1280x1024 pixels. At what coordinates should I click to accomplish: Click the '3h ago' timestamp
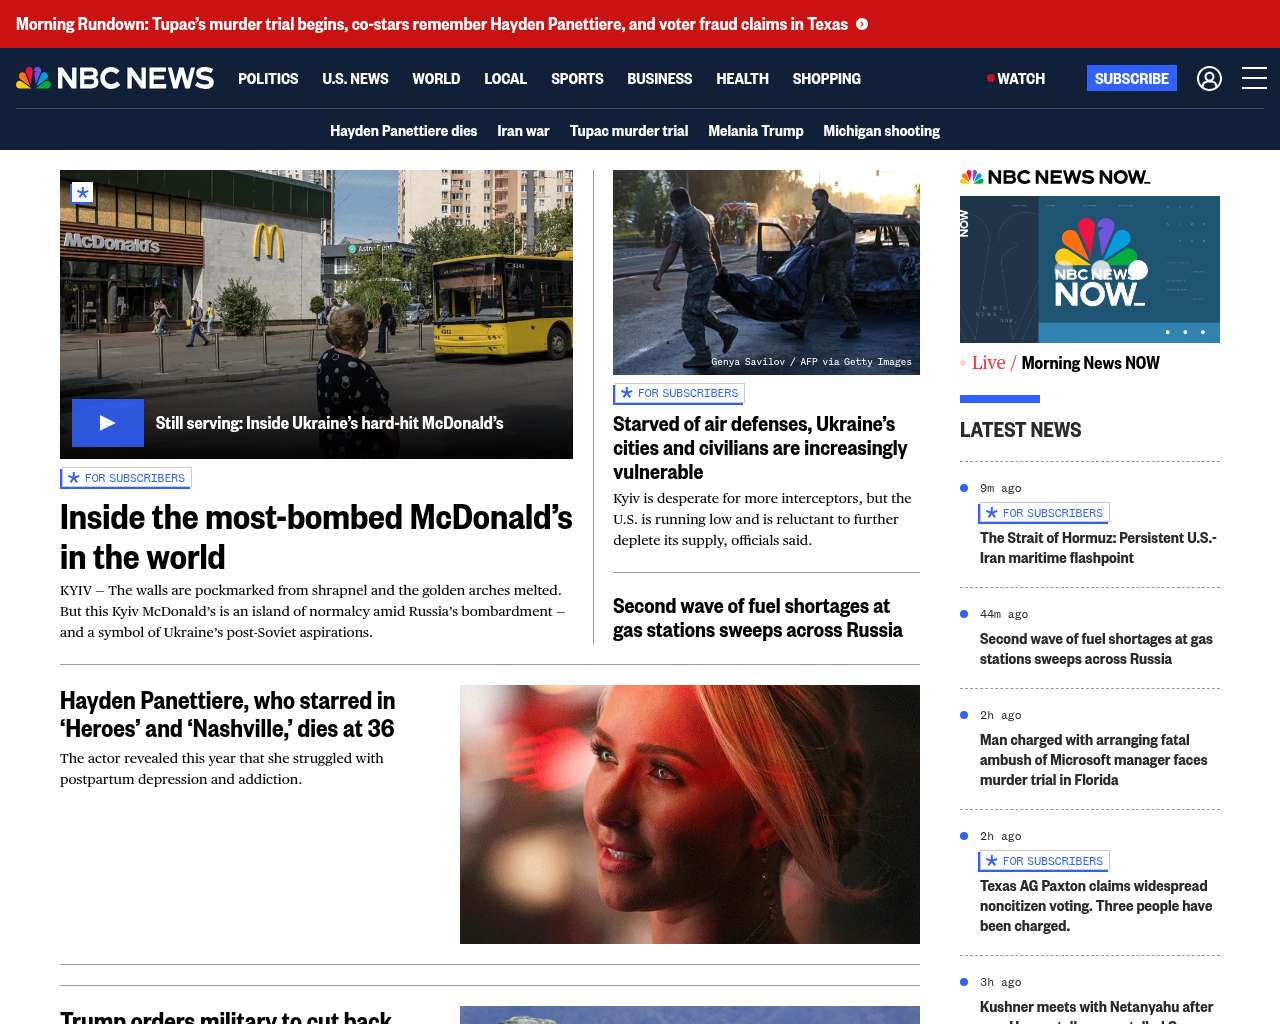[x=1001, y=982]
